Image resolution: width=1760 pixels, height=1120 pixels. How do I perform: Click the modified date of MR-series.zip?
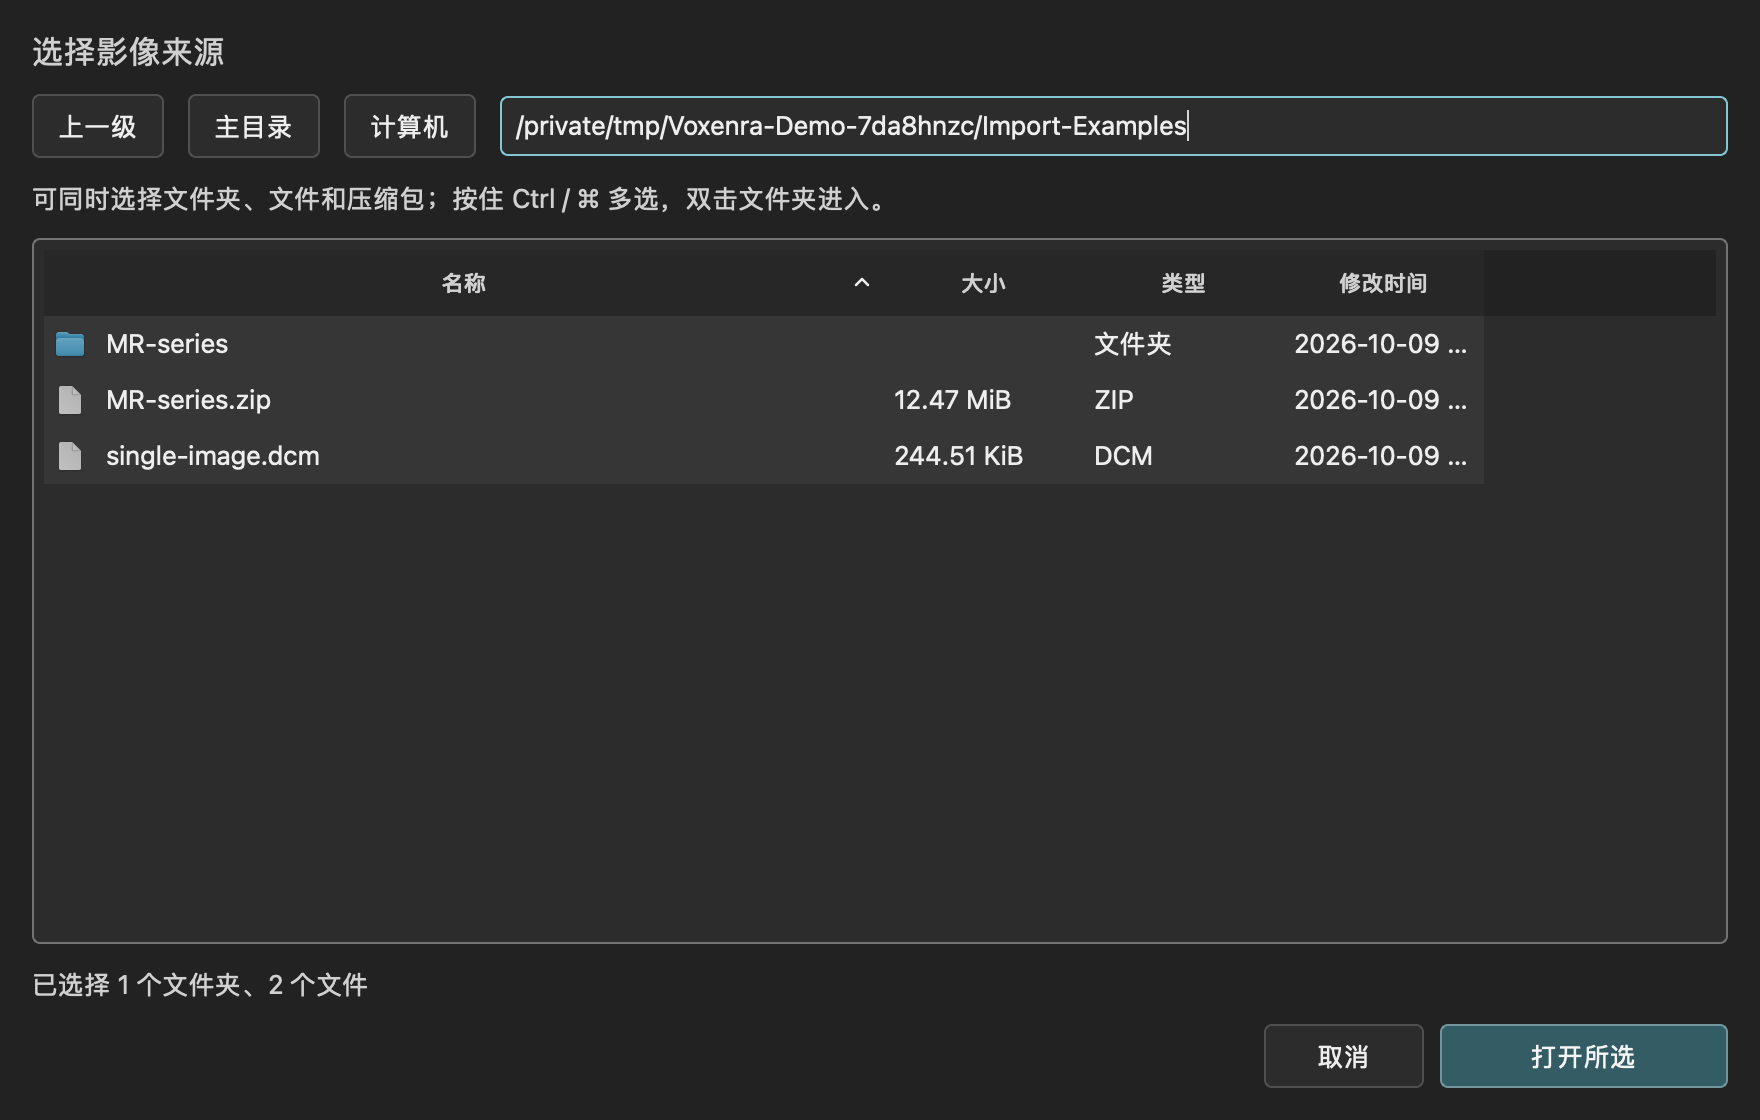(1380, 400)
